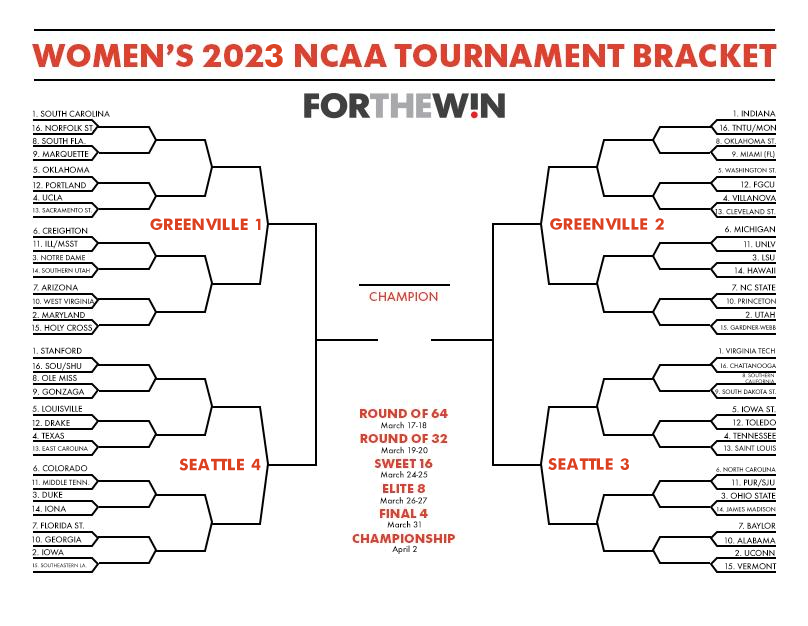Choose the 2. Iowa team entry

[x=48, y=552]
